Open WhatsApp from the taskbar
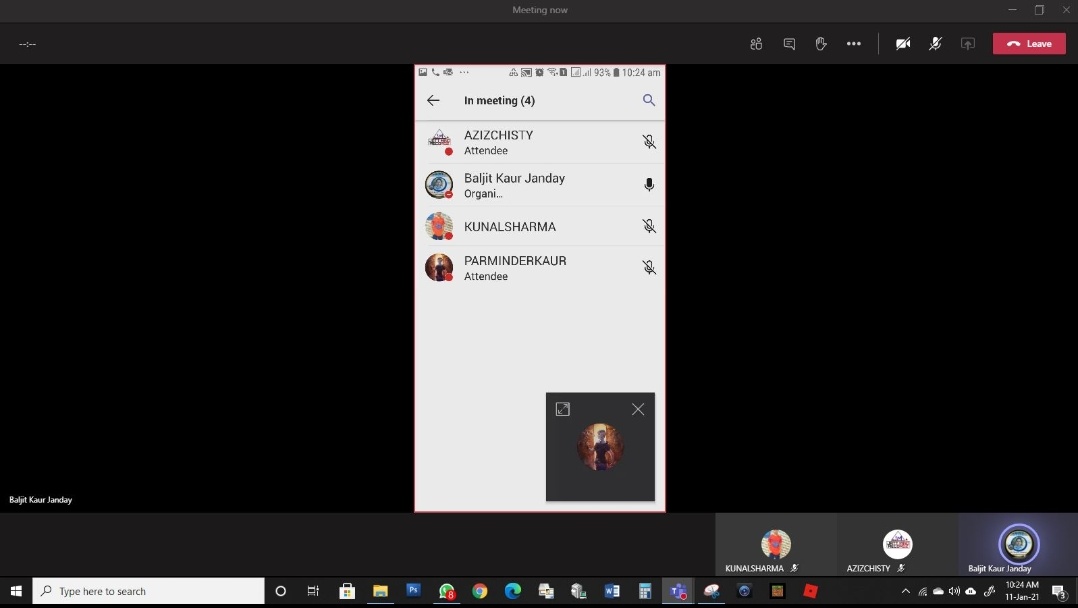This screenshot has width=1078, height=608. (446, 591)
